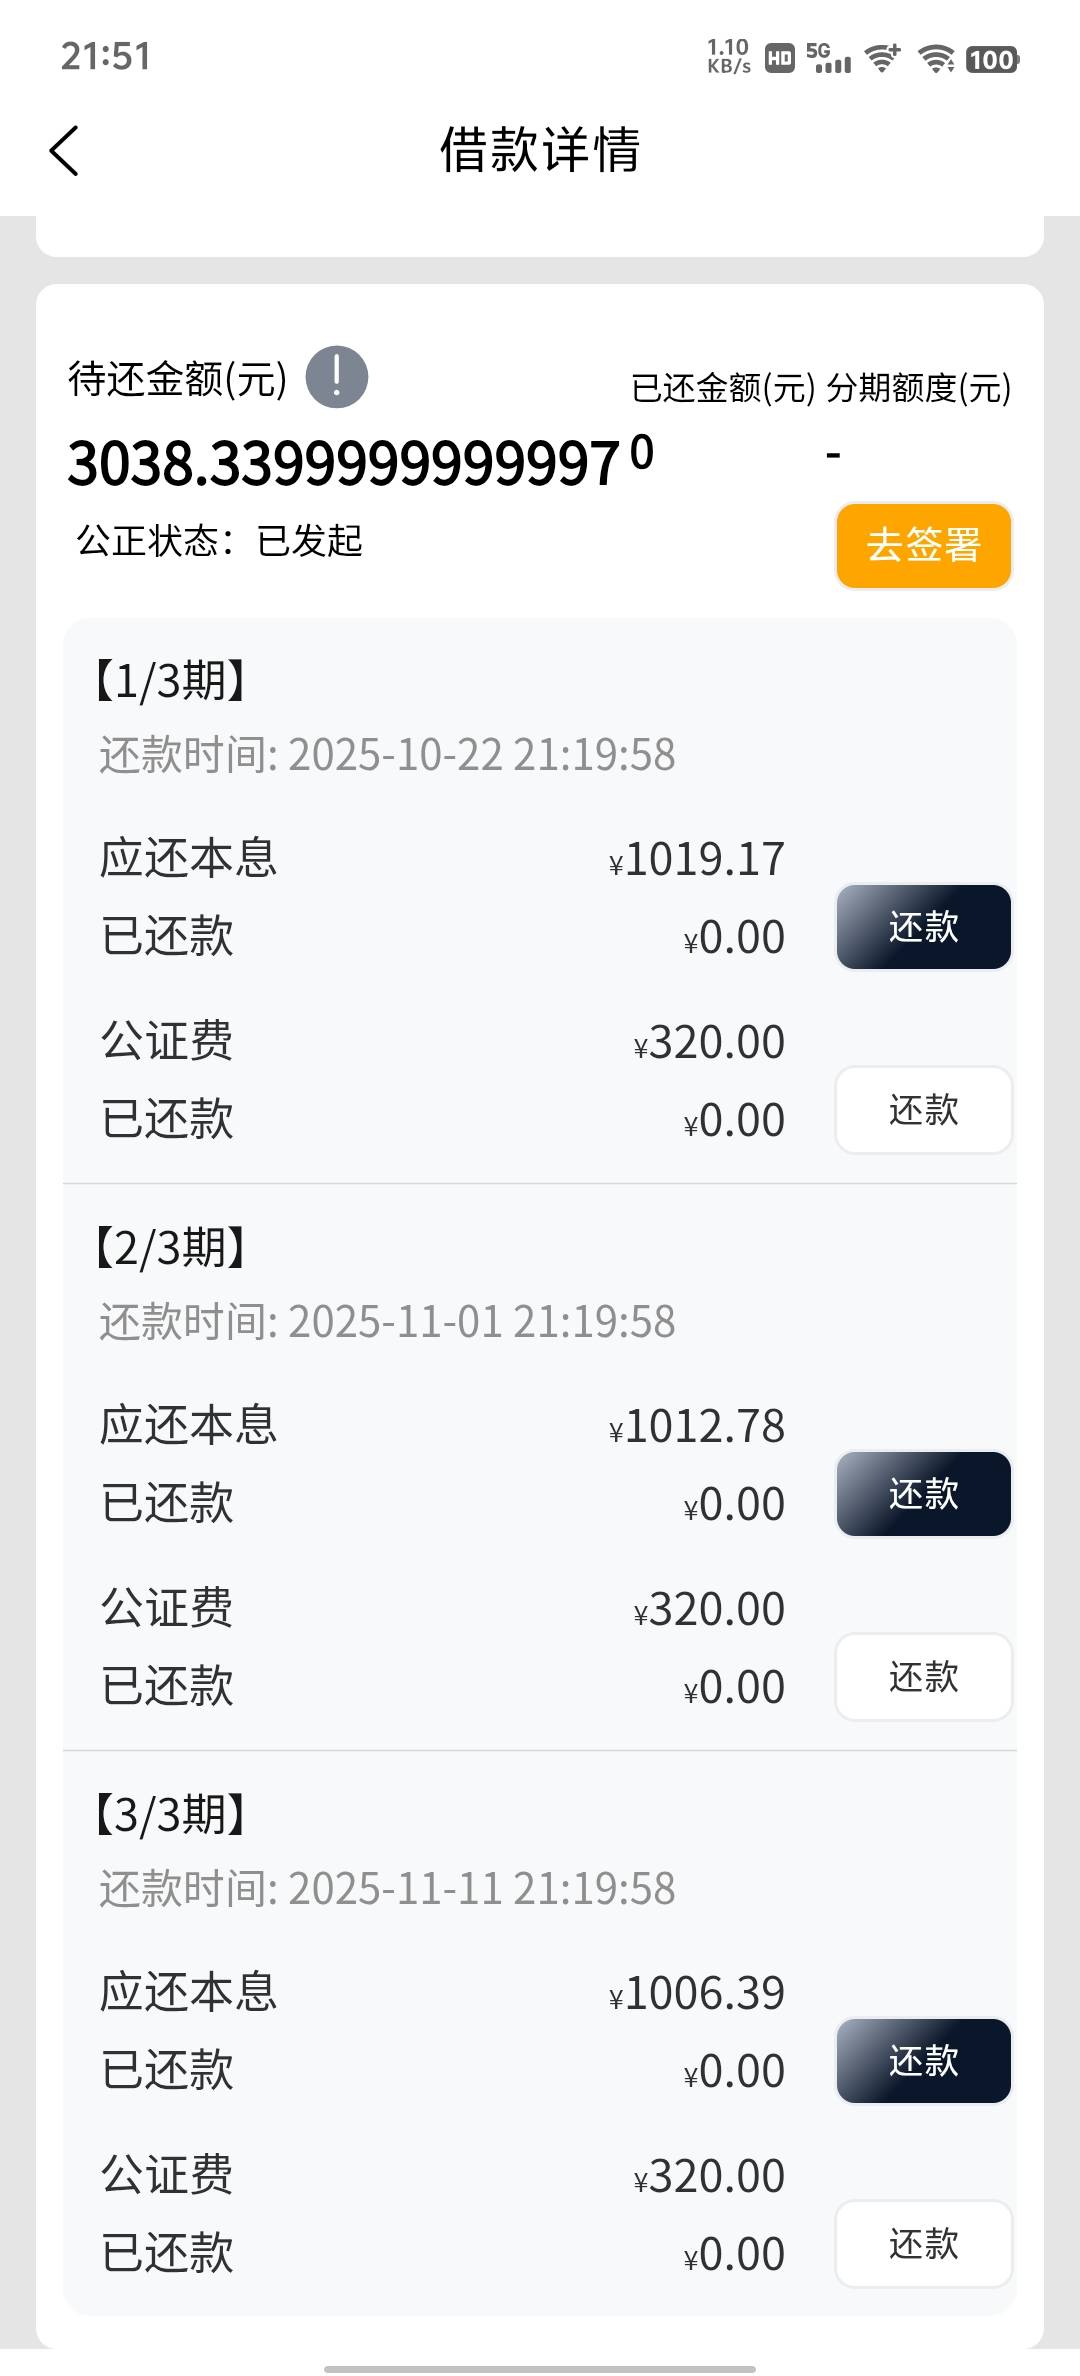
Task: Repay principal and interest for period 2/3
Action: (923, 1494)
